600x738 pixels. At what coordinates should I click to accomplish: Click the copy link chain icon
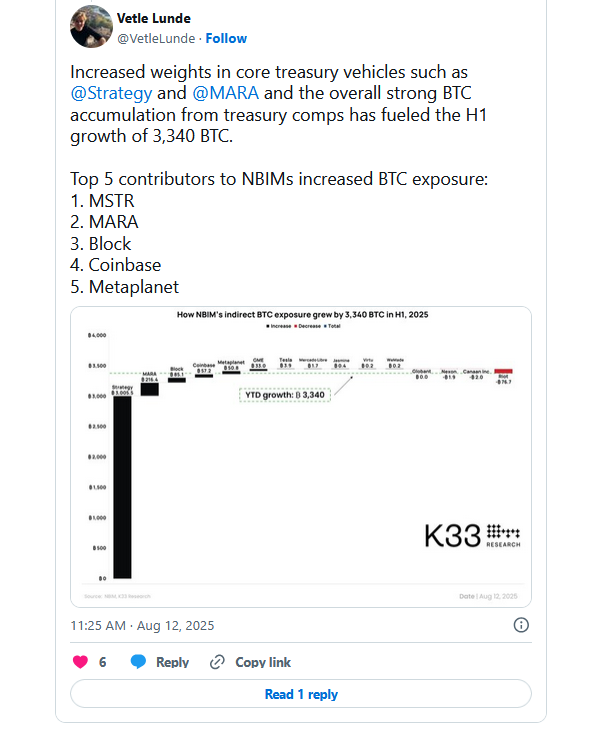[217, 662]
